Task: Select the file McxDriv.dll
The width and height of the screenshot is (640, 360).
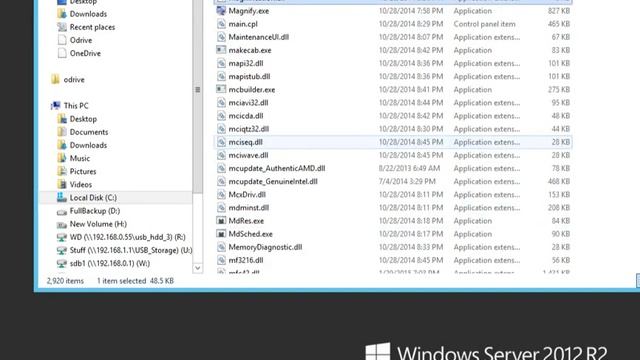Action: (x=247, y=195)
